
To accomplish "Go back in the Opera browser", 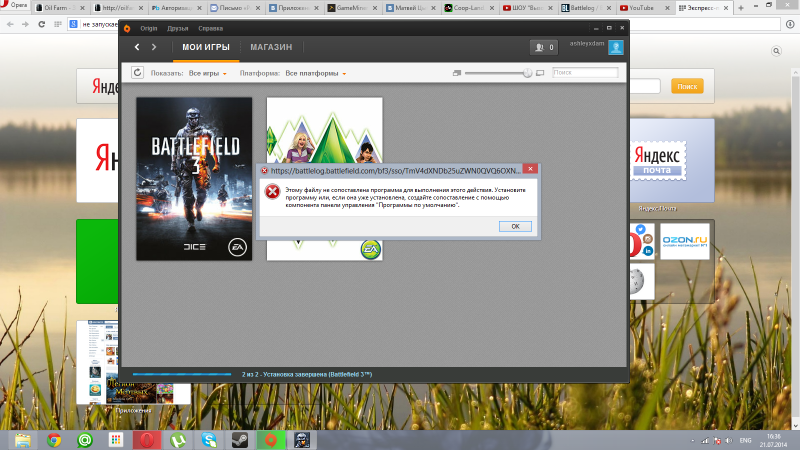I will pyautogui.click(x=10, y=24).
